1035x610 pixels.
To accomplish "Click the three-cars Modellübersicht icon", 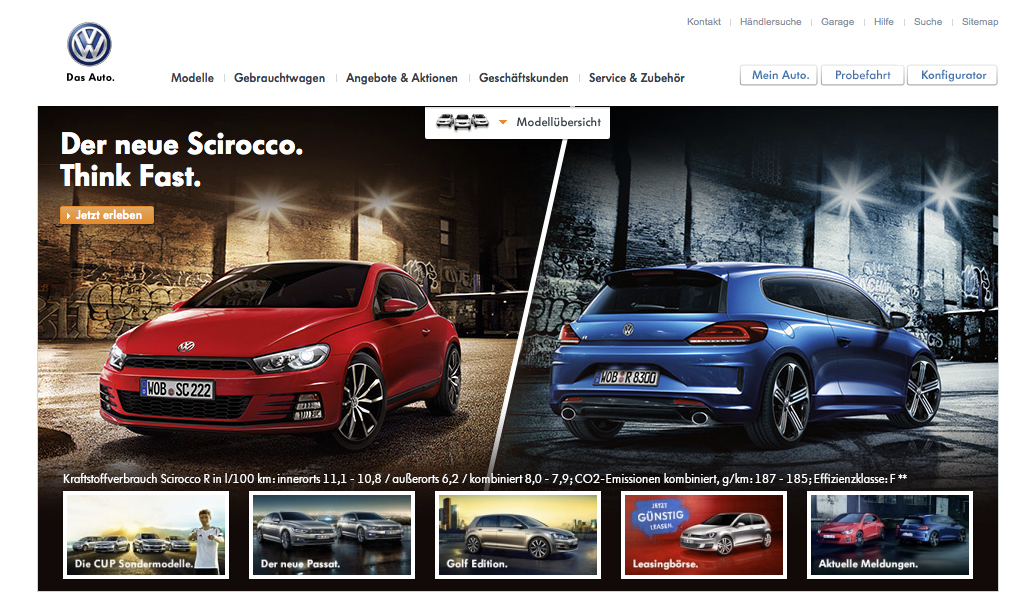I will pyautogui.click(x=462, y=122).
